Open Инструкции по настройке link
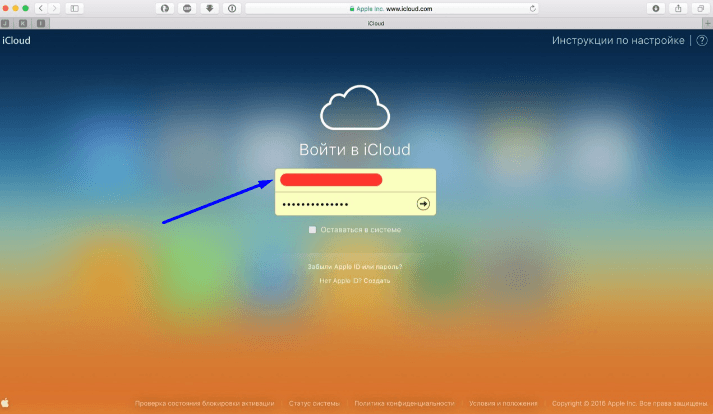The width and height of the screenshot is (713, 414). 618,40
